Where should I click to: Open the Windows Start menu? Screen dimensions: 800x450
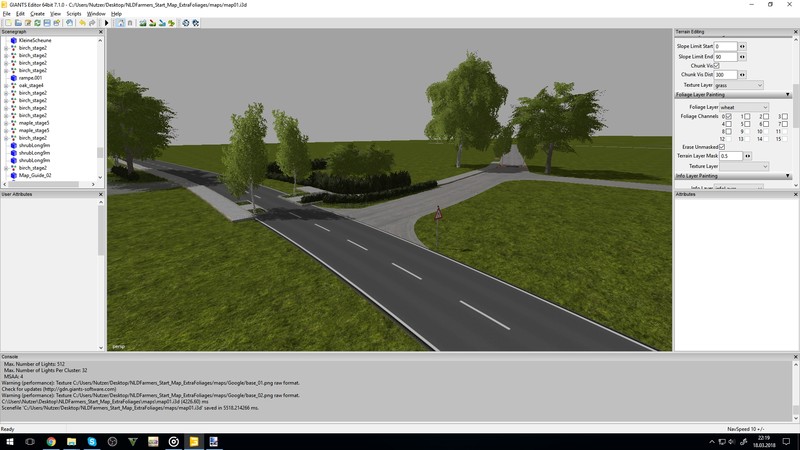coord(10,441)
